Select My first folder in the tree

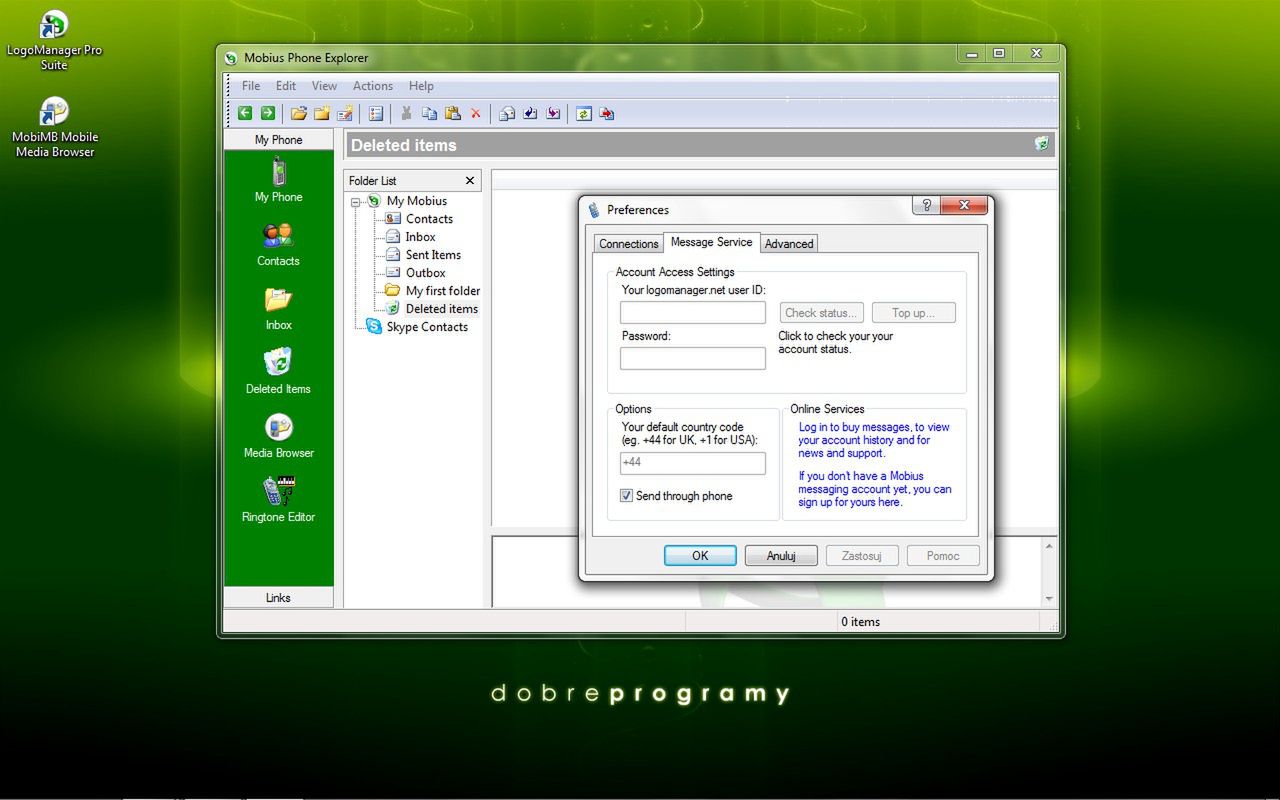point(443,291)
